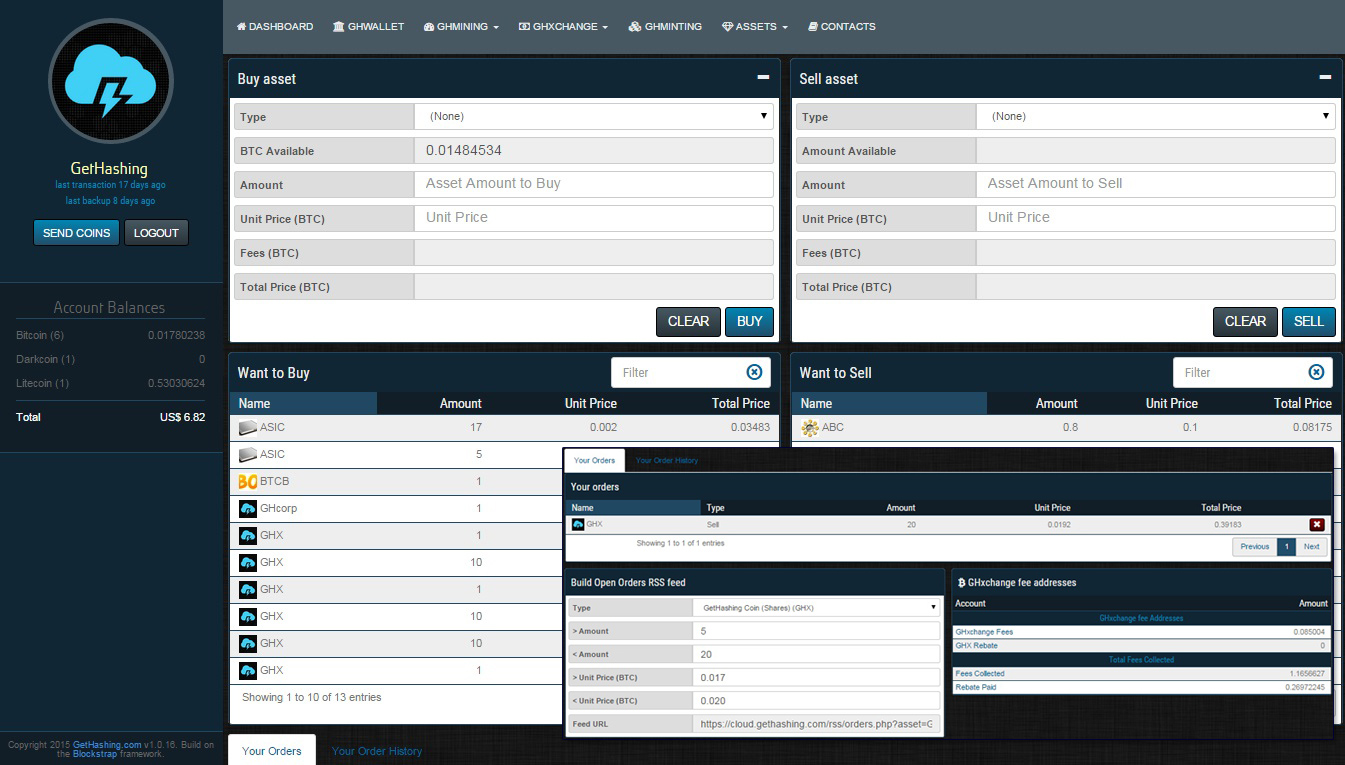Image resolution: width=1345 pixels, height=765 pixels.
Task: Click the BUY button
Action: [749, 321]
